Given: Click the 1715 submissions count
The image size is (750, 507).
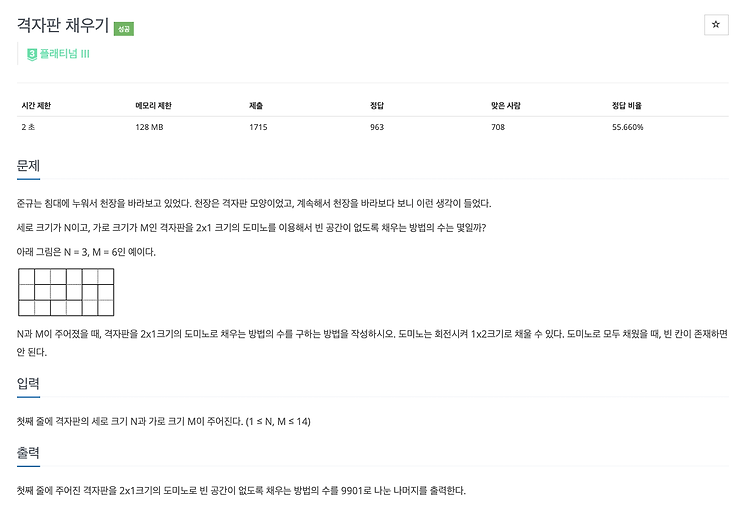Looking at the screenshot, I should pos(258,127).
